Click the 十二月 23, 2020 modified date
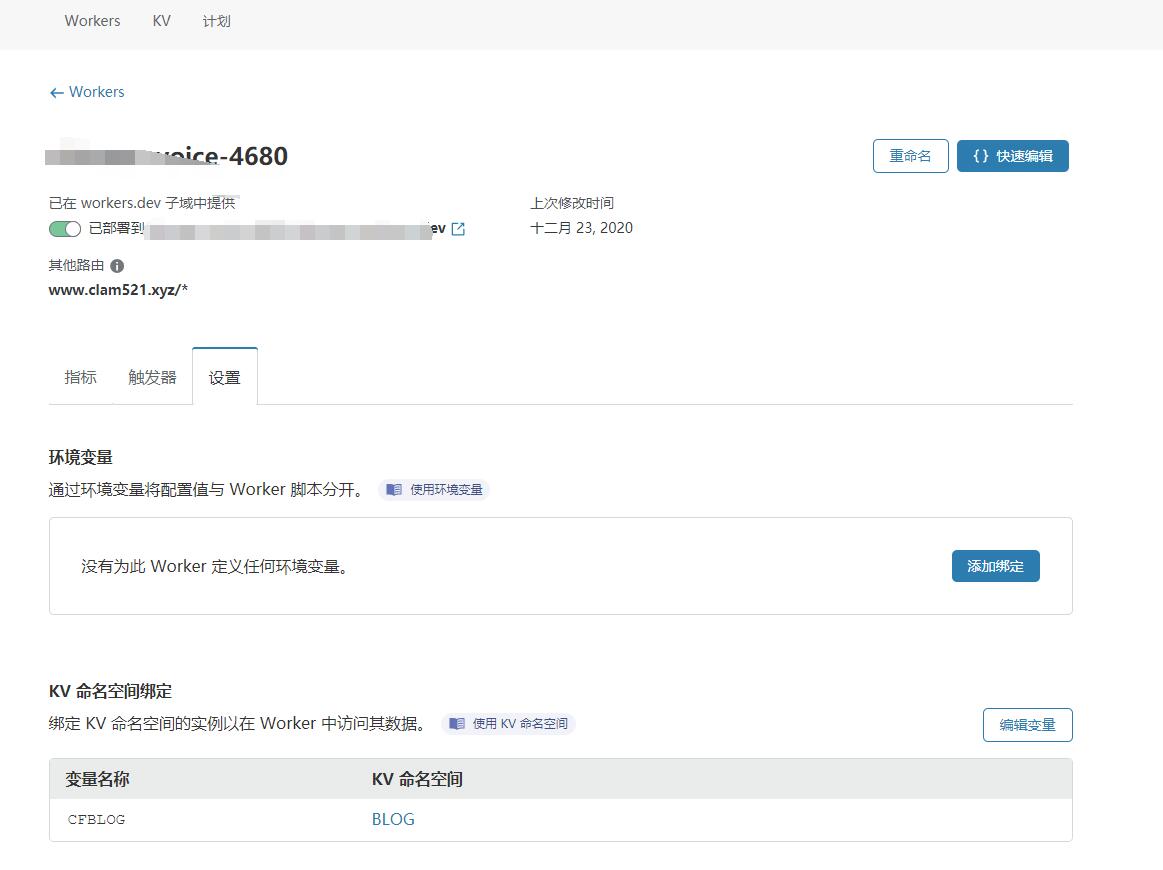The width and height of the screenshot is (1163, 870). (582, 228)
